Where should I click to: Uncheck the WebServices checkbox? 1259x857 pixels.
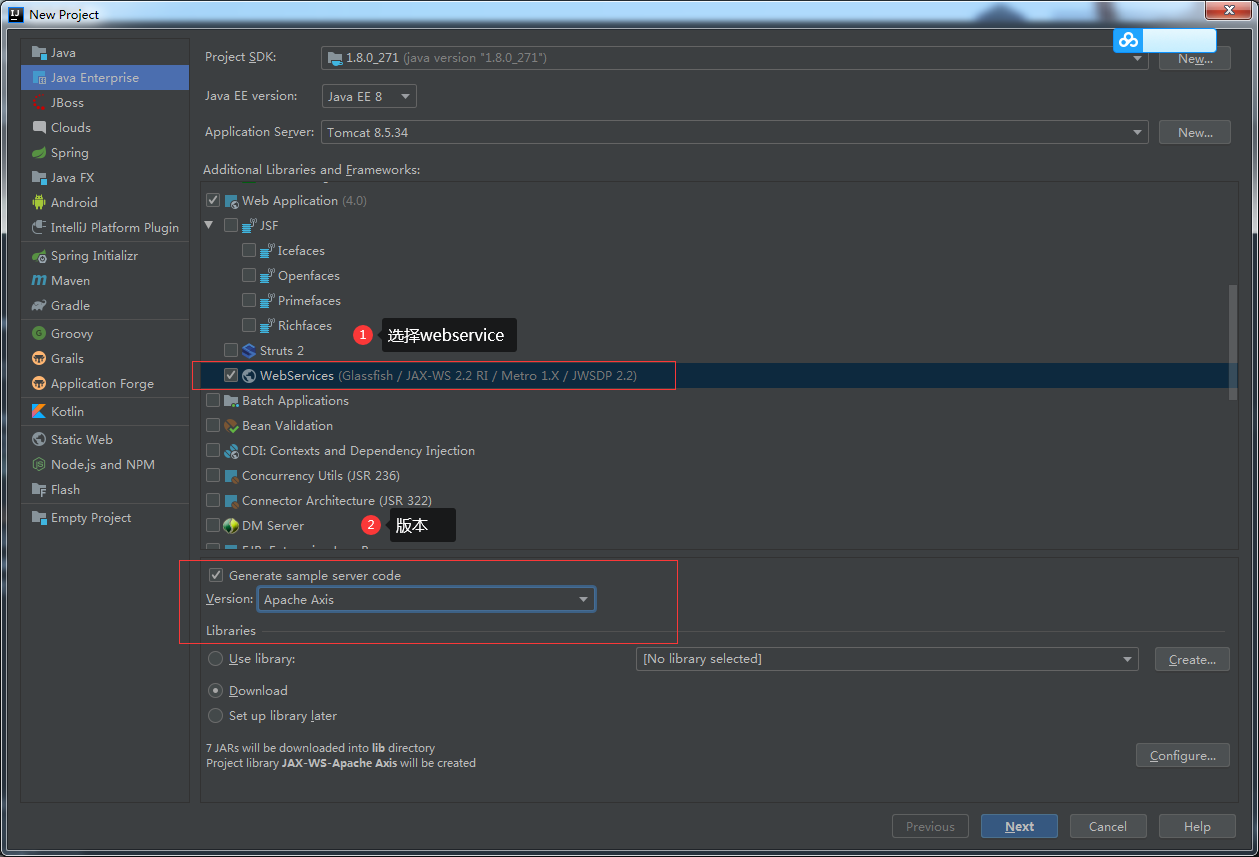231,375
